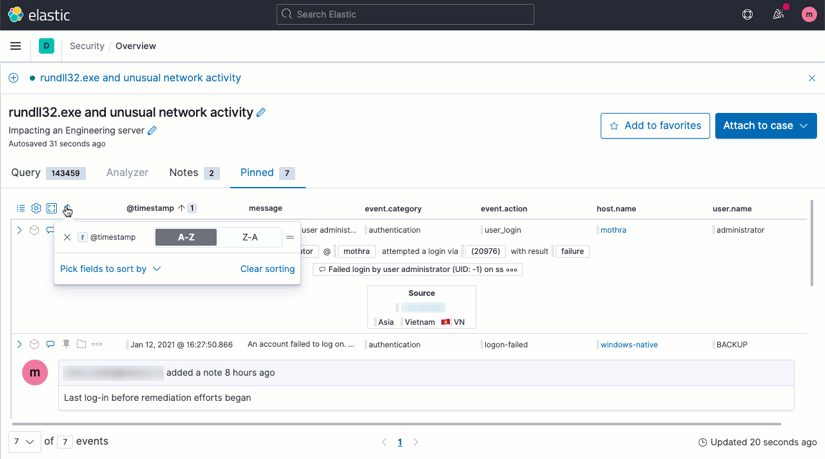Viewport: 825px width, 459px height.
Task: Open the mothra host link
Action: coord(613,230)
